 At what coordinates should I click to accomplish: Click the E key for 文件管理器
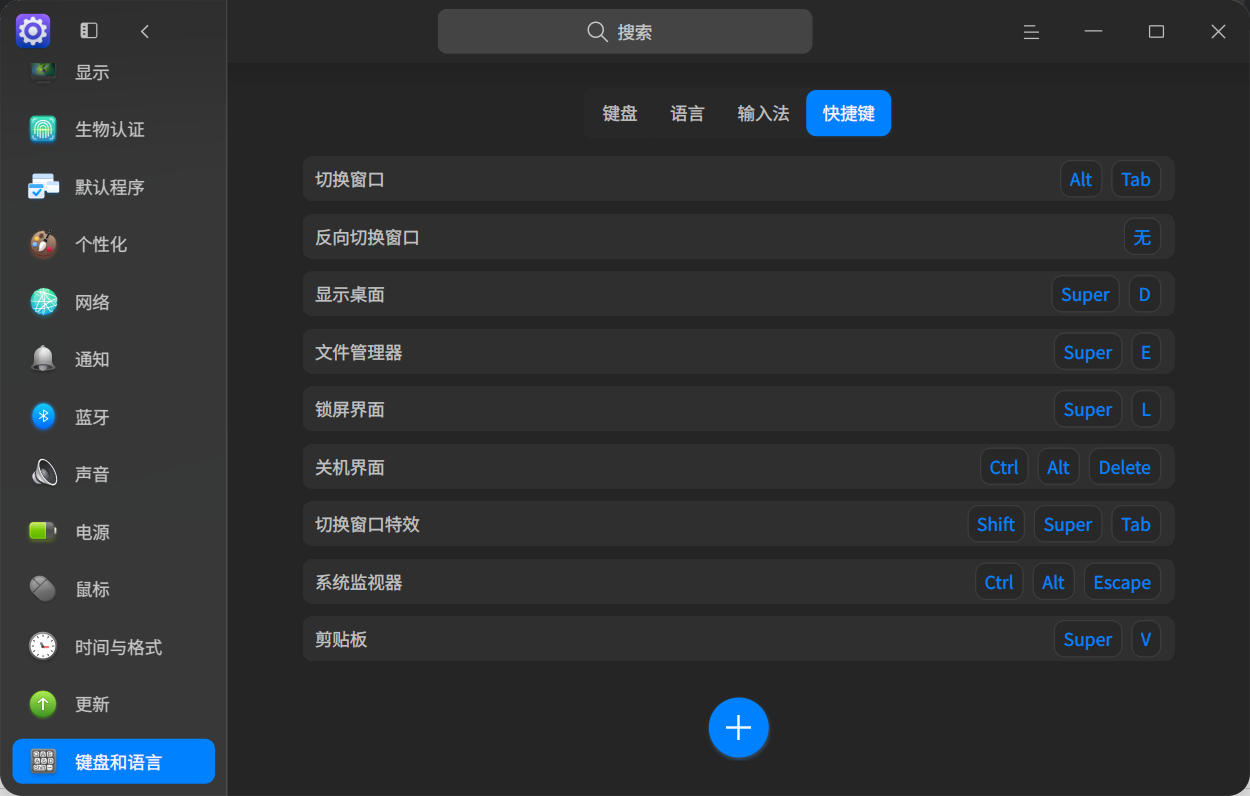click(1146, 352)
